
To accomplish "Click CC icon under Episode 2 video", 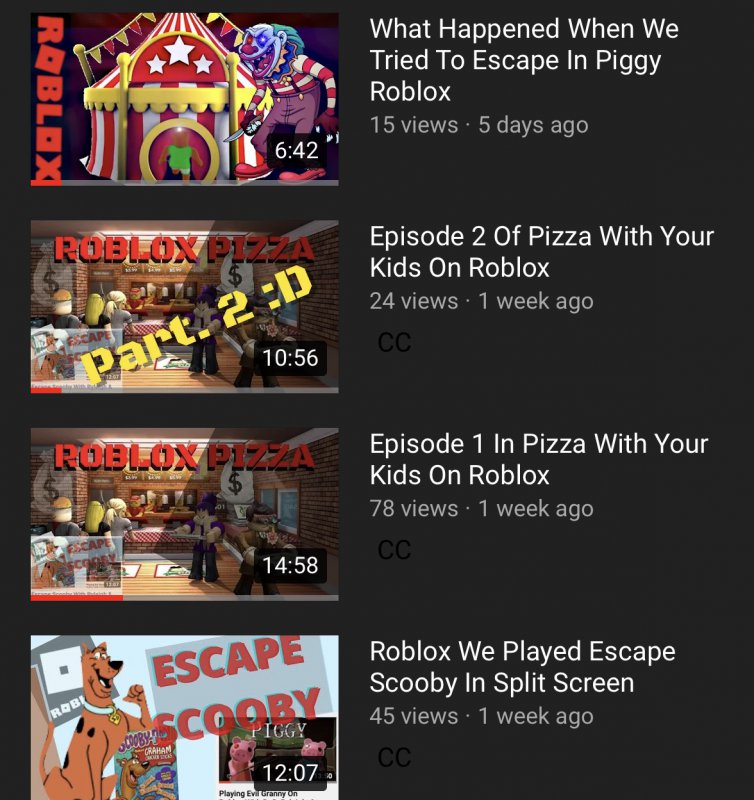I will (x=394, y=342).
